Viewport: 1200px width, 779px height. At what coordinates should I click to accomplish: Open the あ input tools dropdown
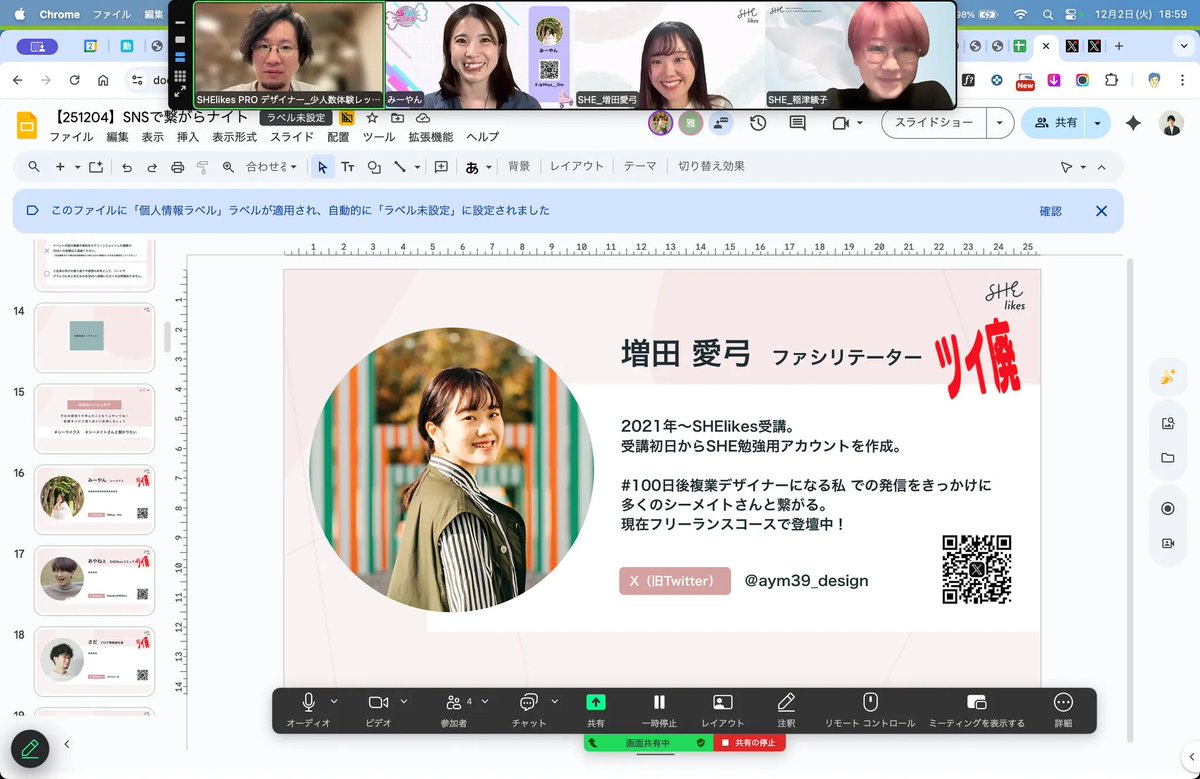pos(478,167)
